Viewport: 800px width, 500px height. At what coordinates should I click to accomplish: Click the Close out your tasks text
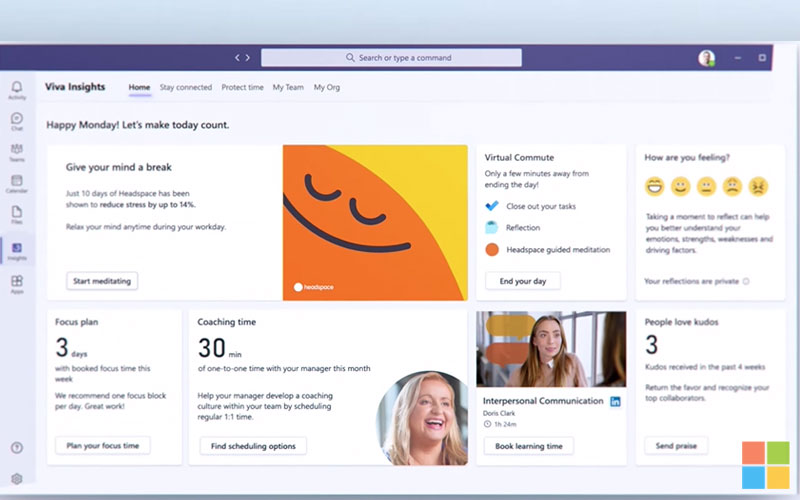[x=541, y=206]
